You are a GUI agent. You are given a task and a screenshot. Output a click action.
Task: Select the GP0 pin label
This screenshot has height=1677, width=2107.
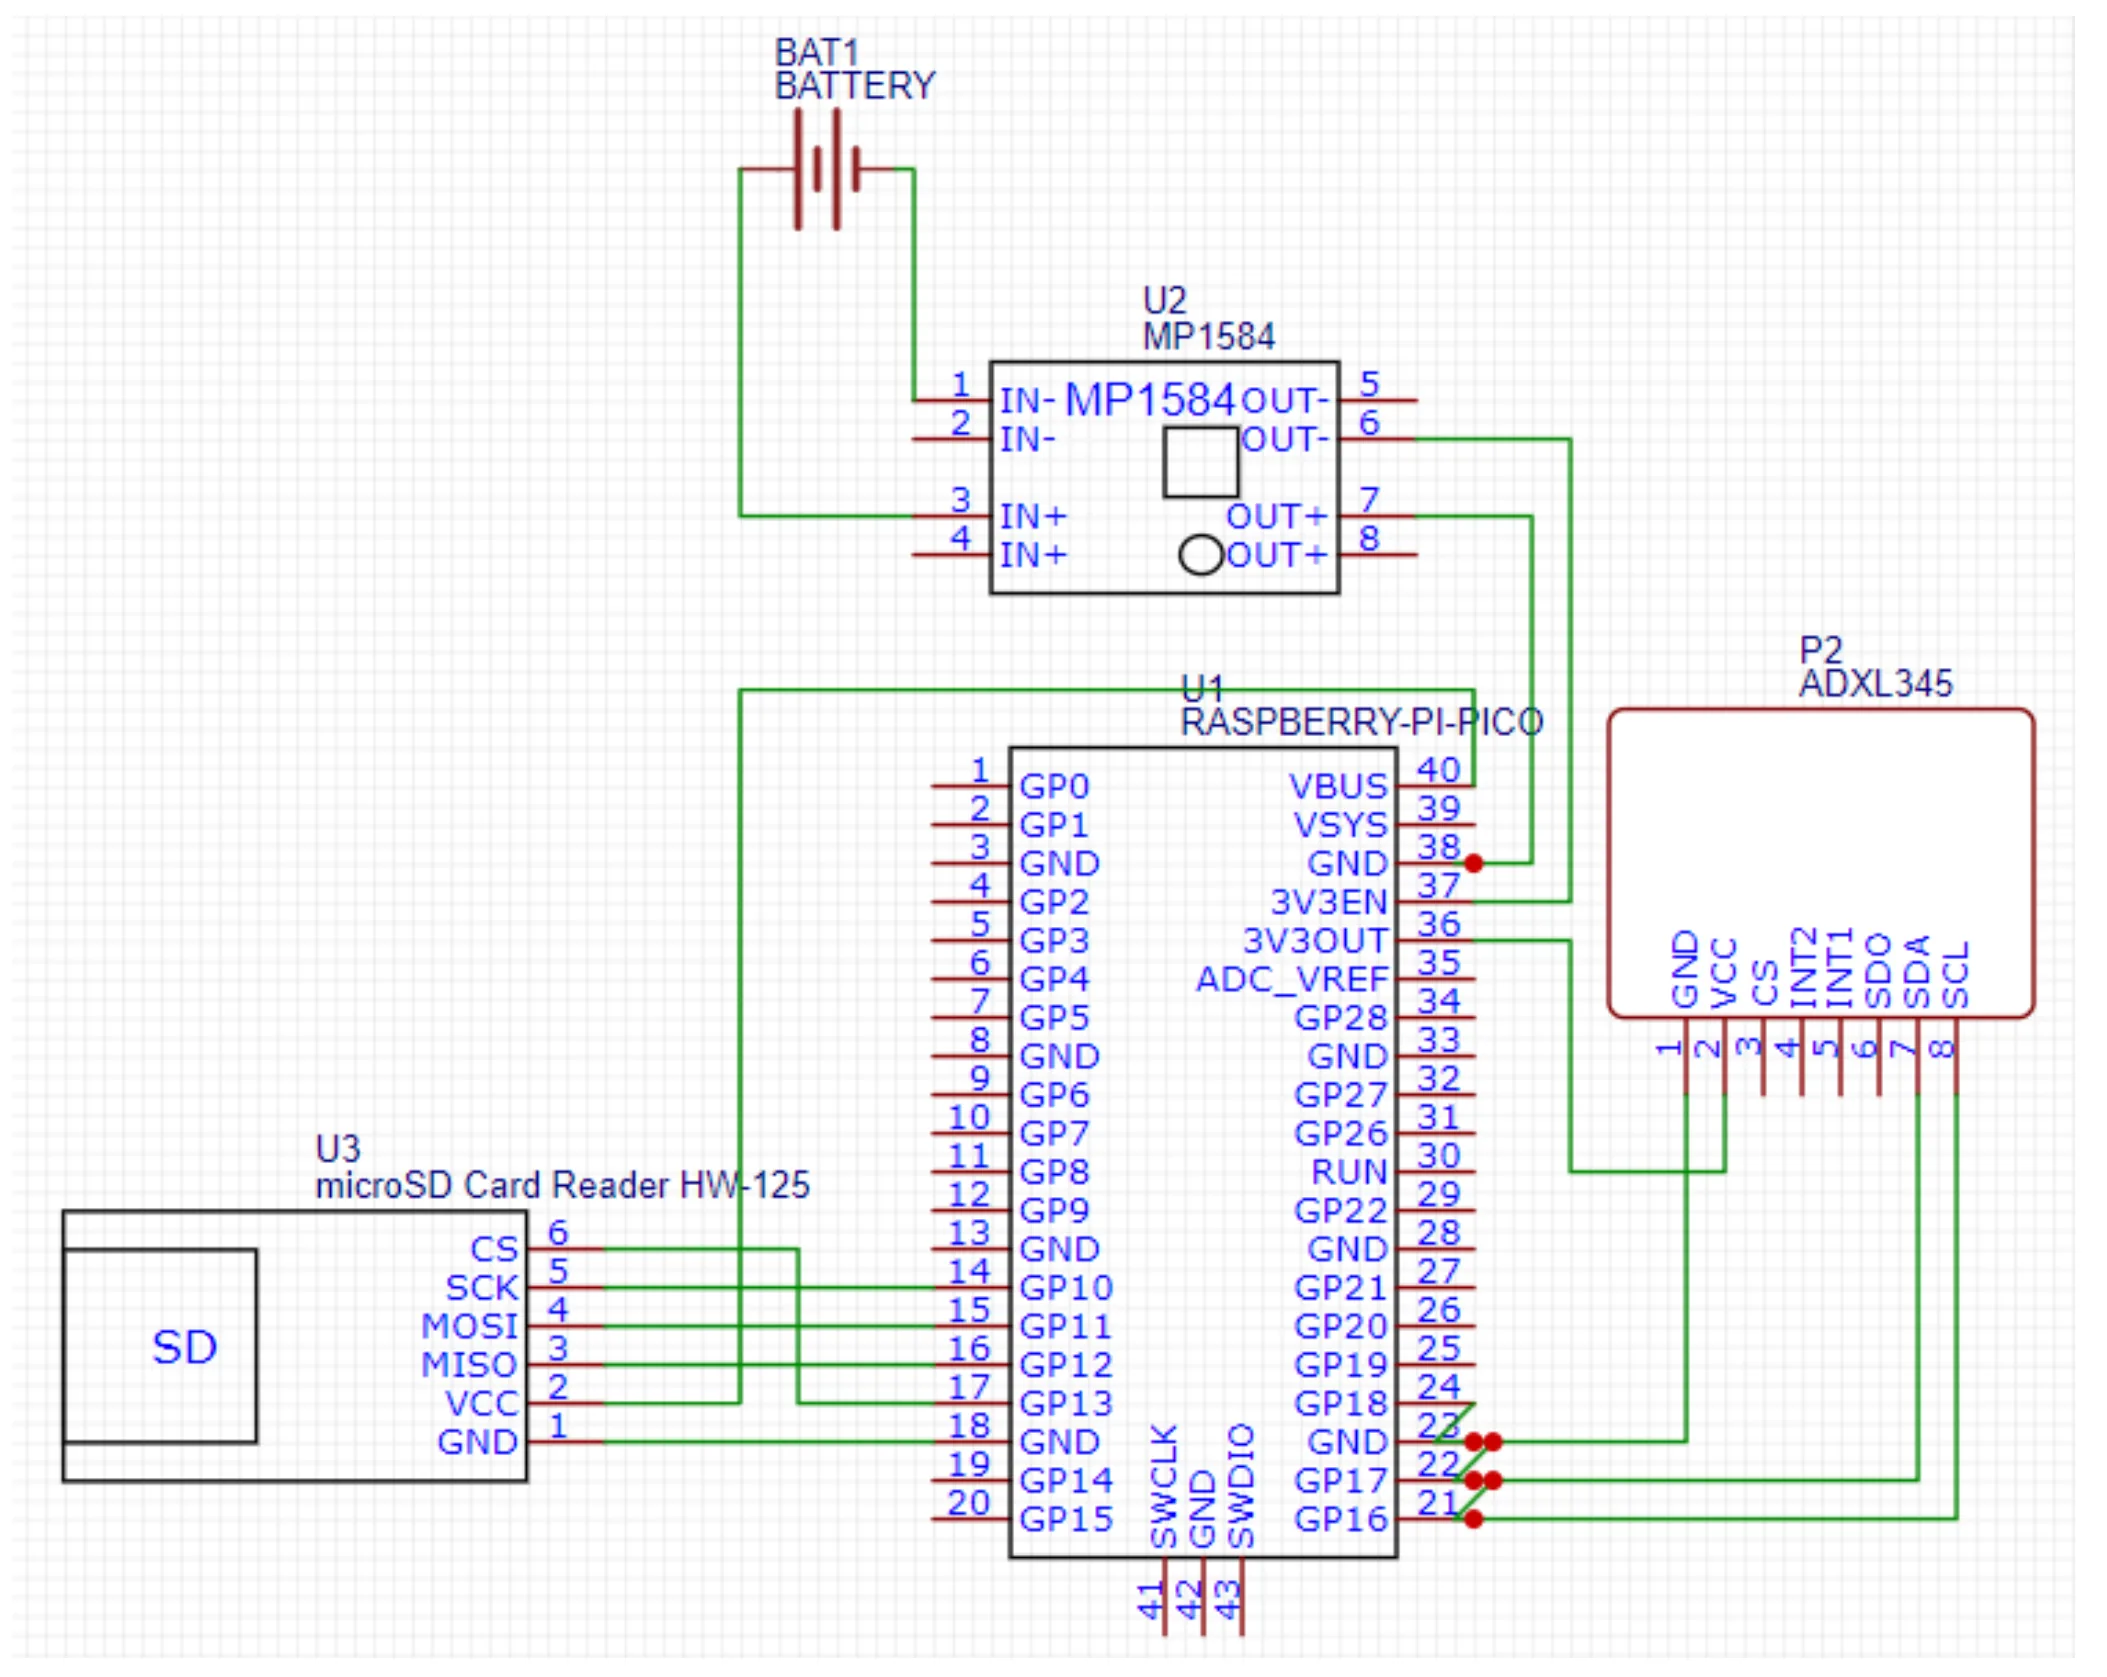(x=1054, y=787)
